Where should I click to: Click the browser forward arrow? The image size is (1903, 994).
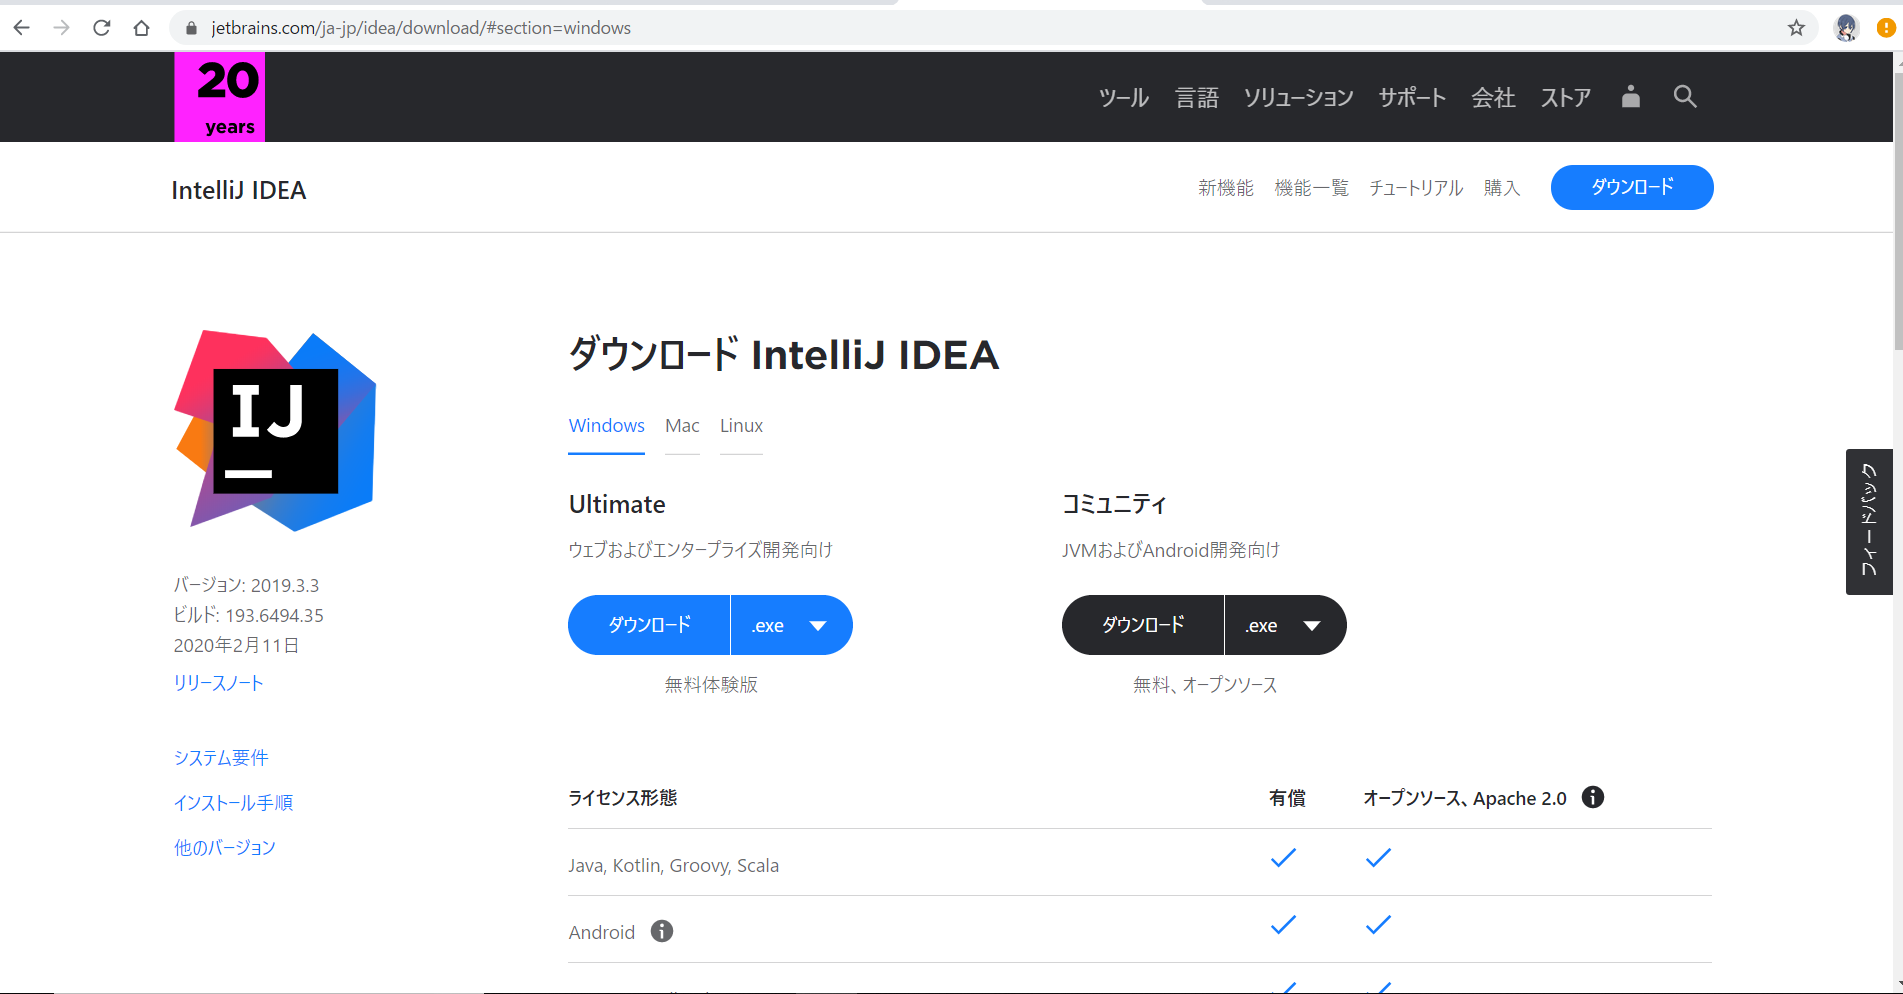(x=61, y=28)
